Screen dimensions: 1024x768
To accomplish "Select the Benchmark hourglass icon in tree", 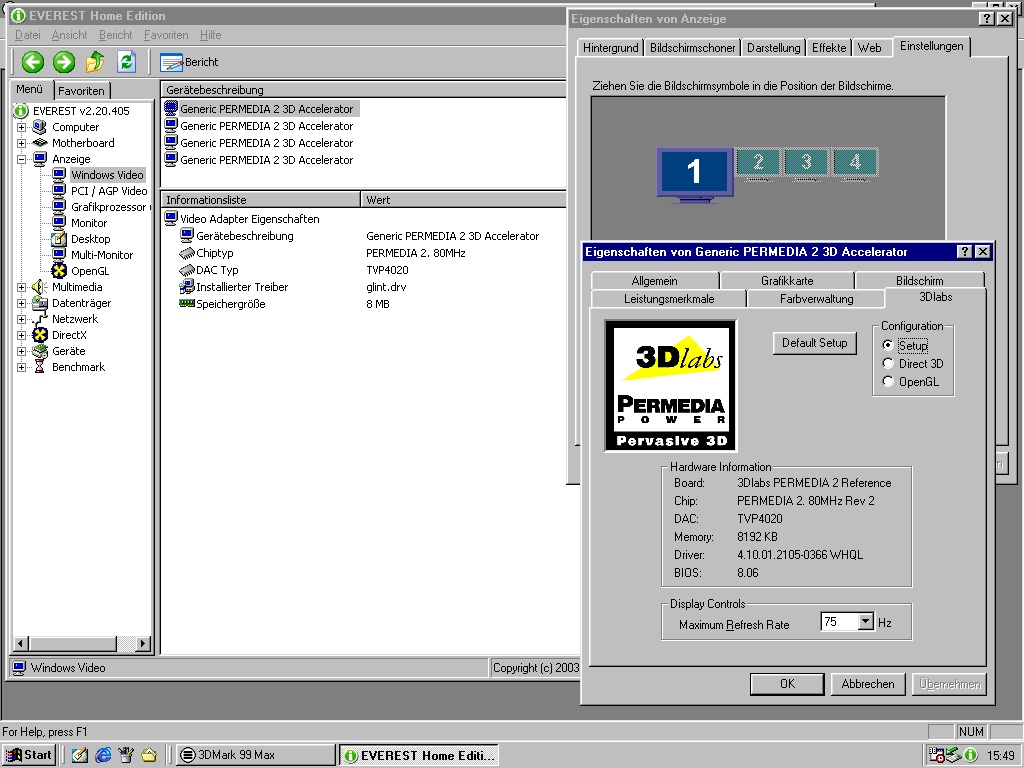I will [x=40, y=367].
